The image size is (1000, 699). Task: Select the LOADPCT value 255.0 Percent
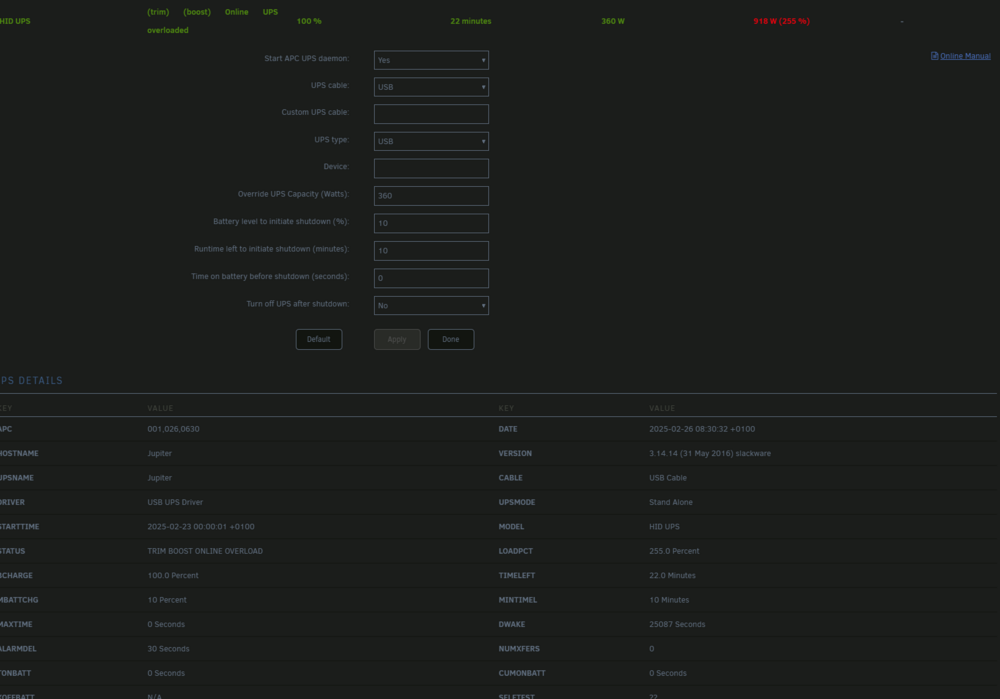coord(674,551)
